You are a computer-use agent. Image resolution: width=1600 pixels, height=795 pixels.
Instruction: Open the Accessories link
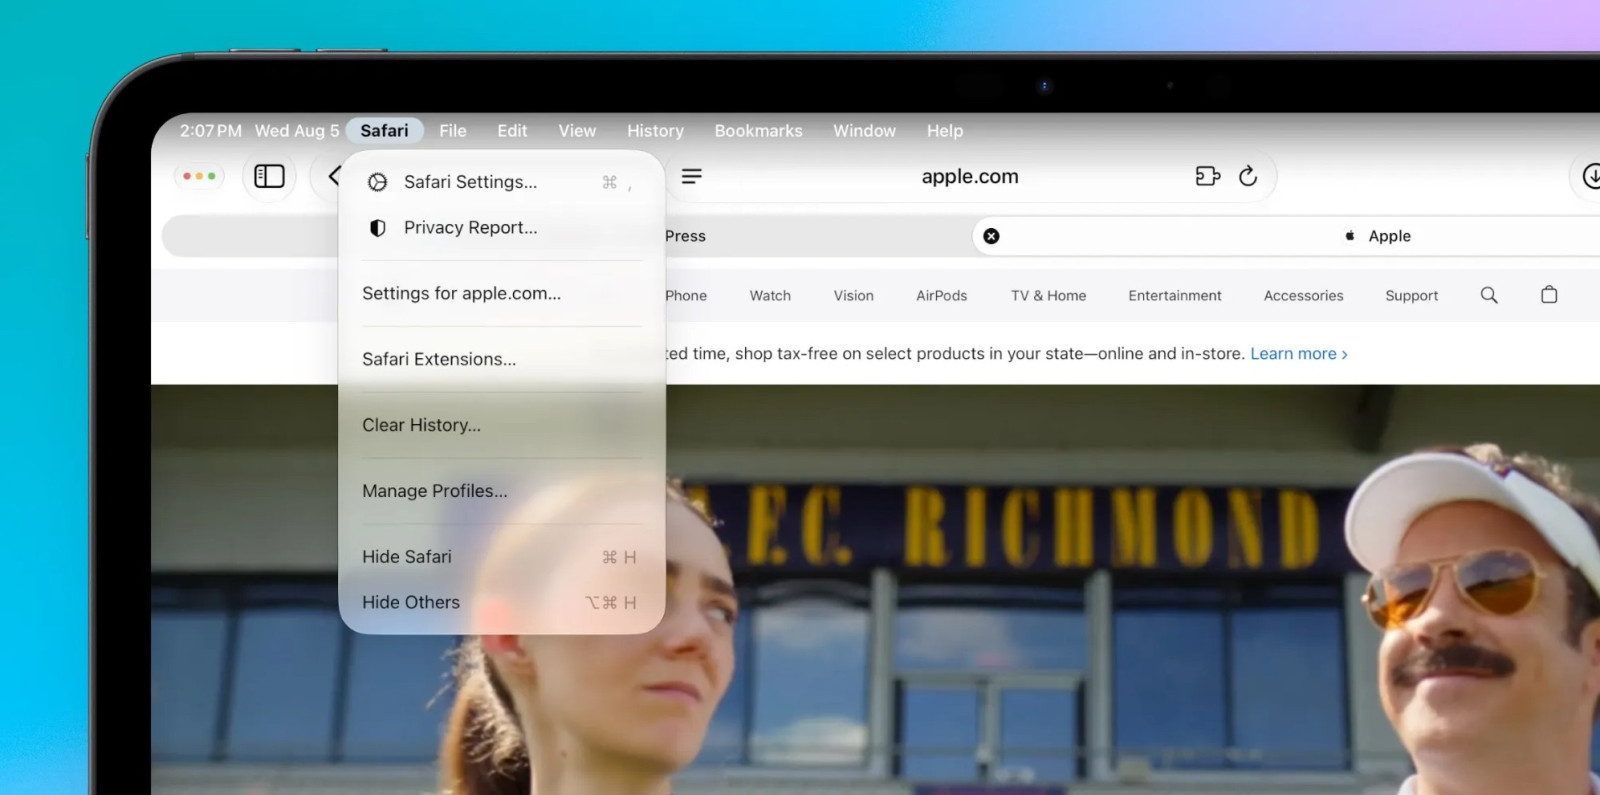pos(1303,296)
